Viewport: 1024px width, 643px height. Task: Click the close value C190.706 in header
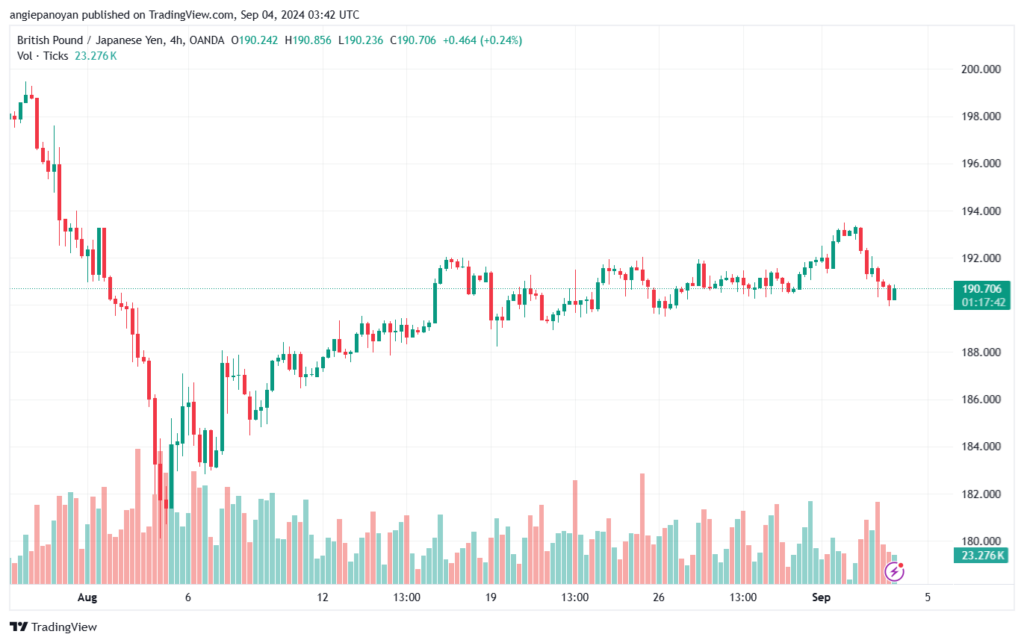click(x=413, y=40)
